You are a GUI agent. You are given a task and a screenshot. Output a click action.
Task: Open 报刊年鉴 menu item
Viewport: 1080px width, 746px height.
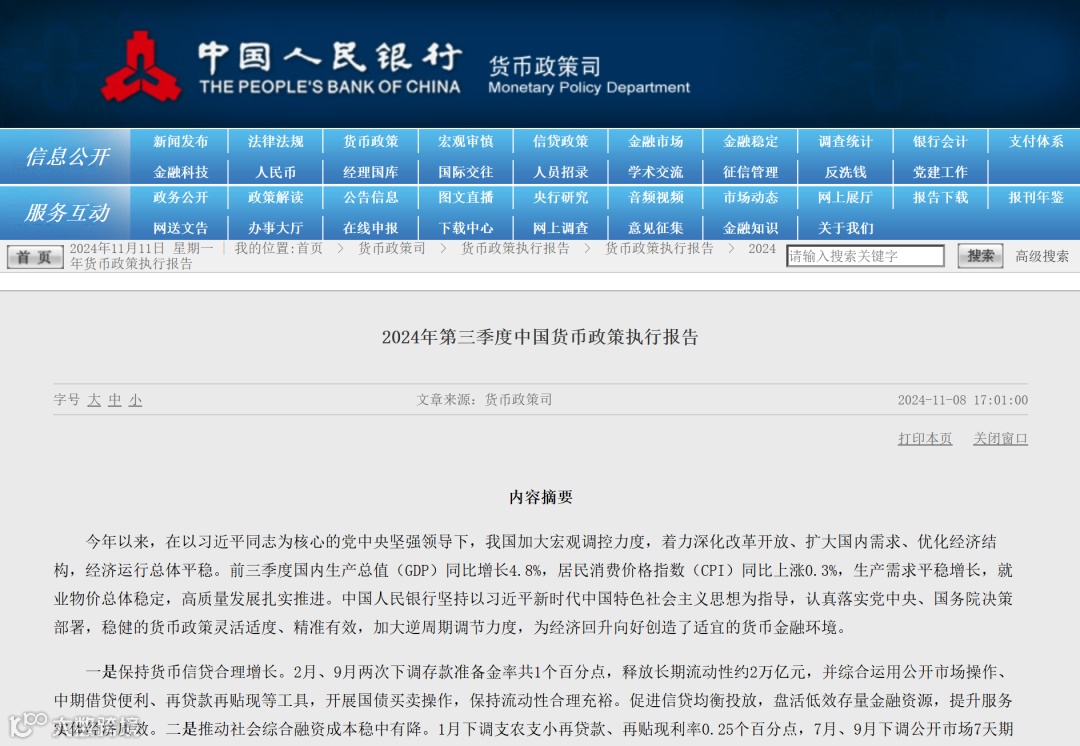coord(1036,197)
